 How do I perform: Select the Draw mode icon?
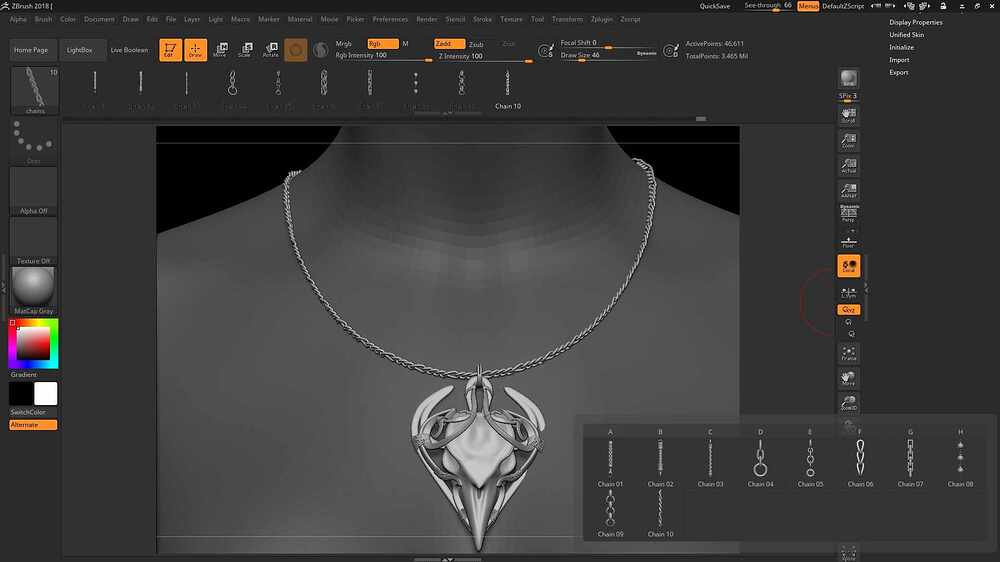tap(195, 50)
